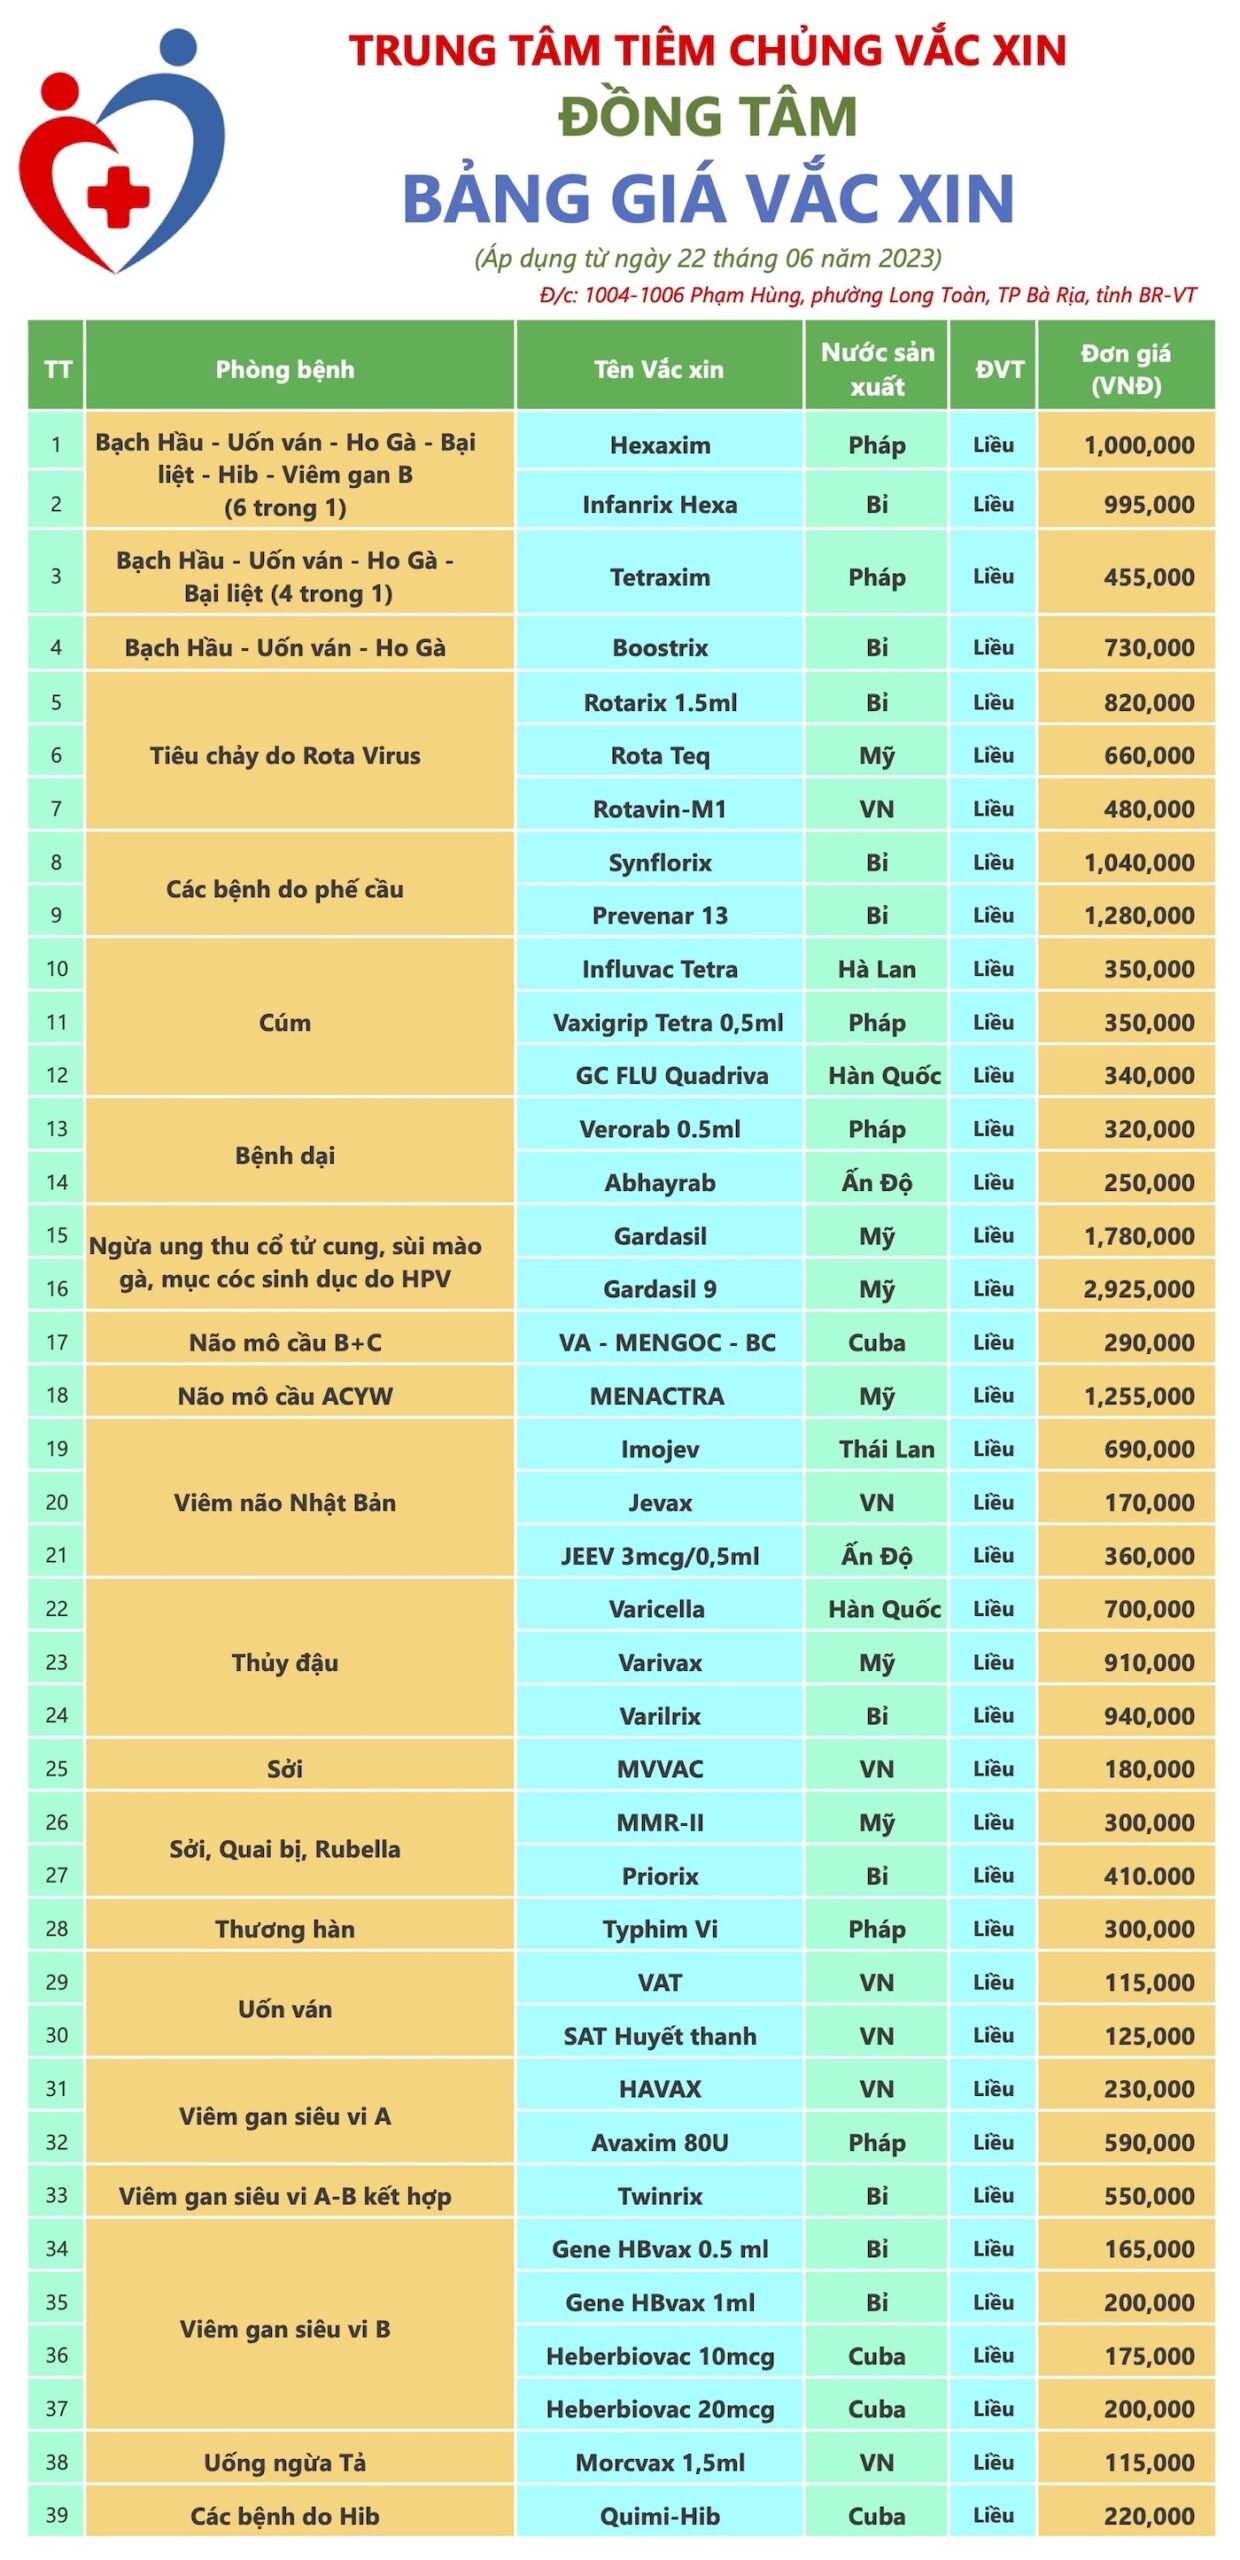Select the Gardasil 9 row name
Screen dimensions: 1240x2560
pyautogui.click(x=659, y=1289)
